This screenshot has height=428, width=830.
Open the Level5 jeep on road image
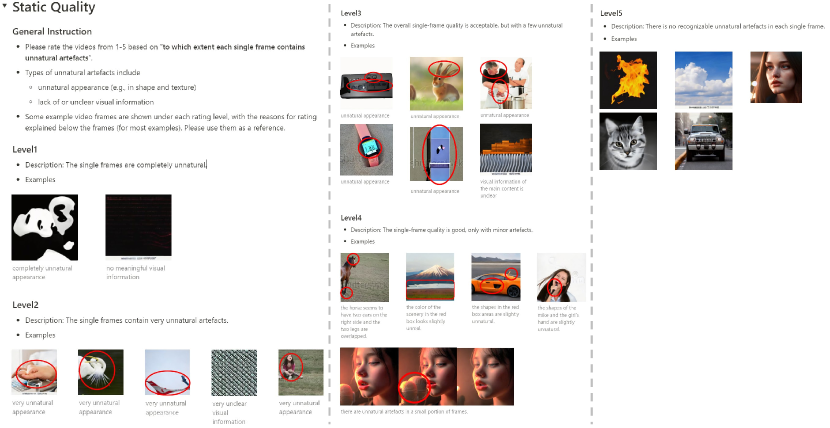703,141
